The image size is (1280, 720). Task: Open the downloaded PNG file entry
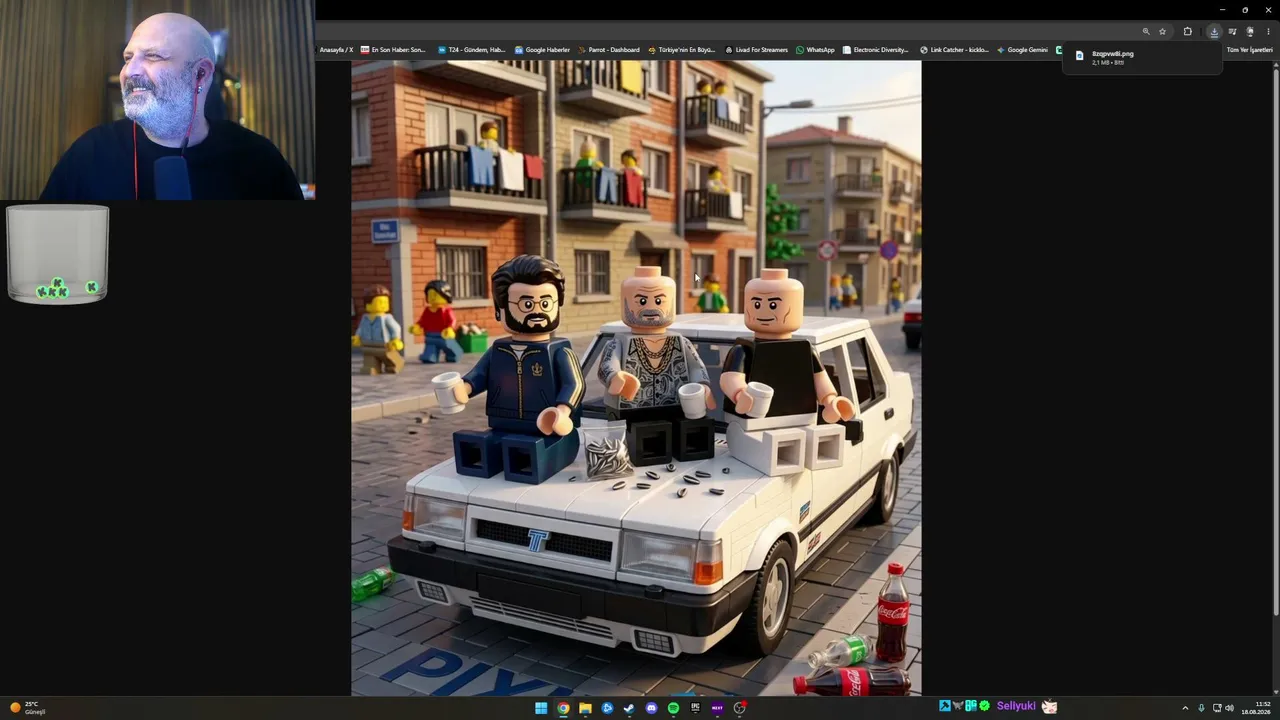(1142, 58)
